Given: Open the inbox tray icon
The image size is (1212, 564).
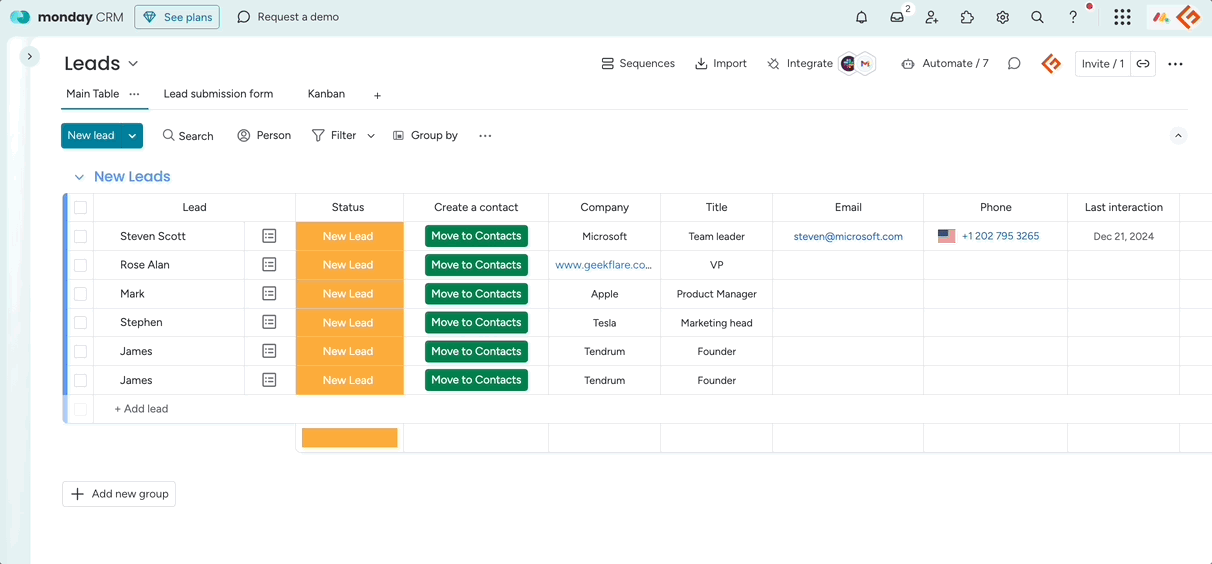Looking at the screenshot, I should [x=897, y=17].
